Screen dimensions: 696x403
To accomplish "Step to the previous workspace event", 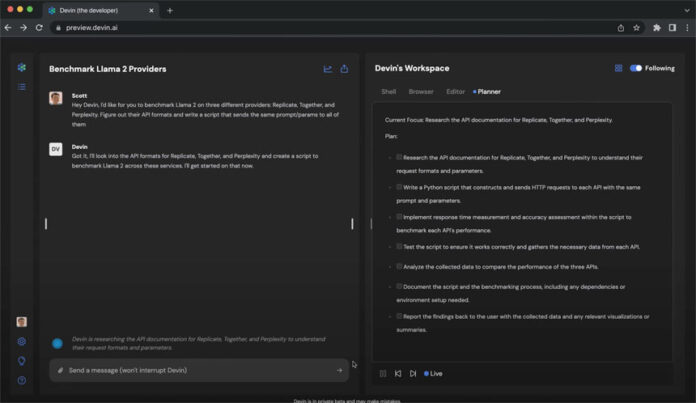I will click(398, 373).
